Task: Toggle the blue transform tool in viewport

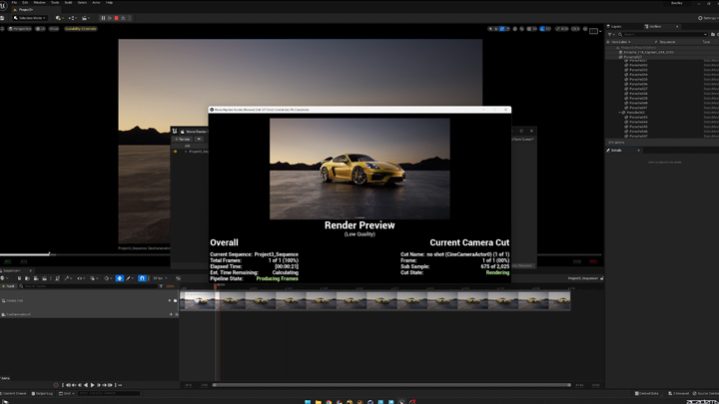Action: tap(502, 29)
